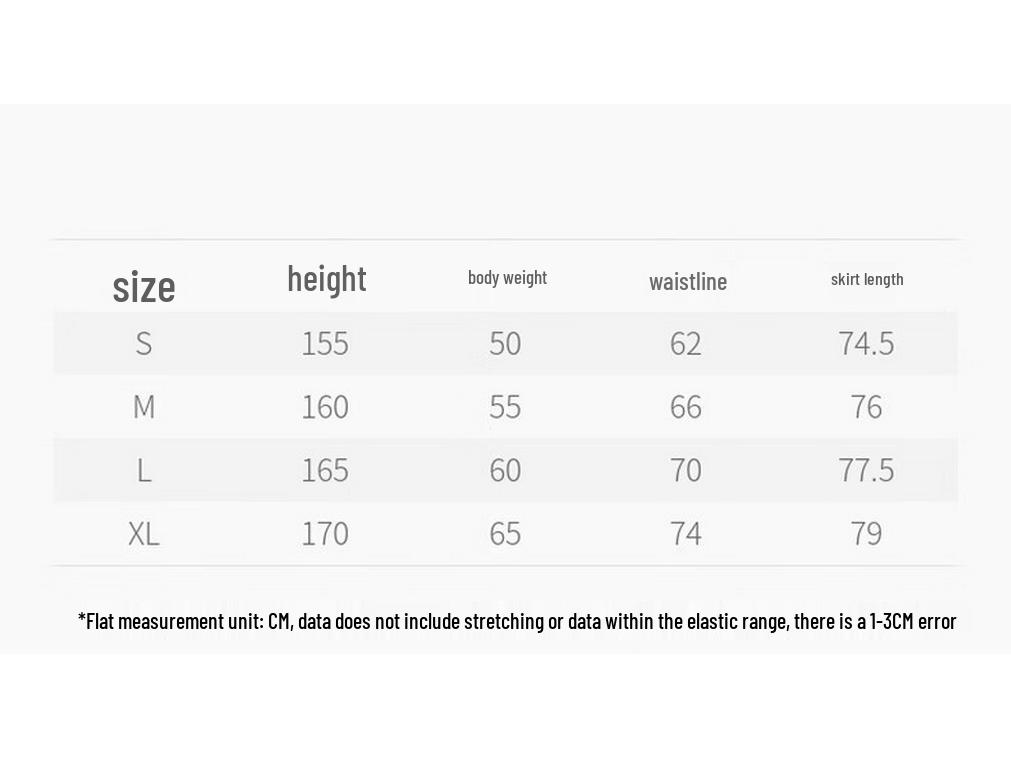The image size is (1011, 759).
Task: Select the S size cell
Action: 144,343
